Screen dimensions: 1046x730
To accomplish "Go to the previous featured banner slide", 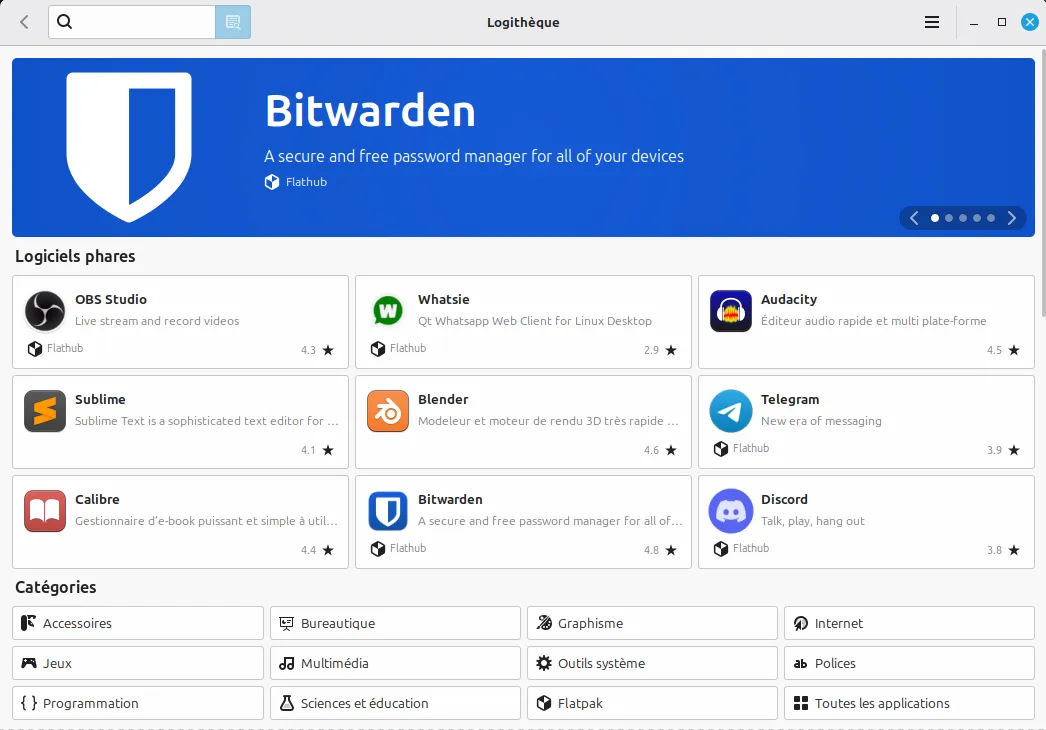I will coord(914,218).
